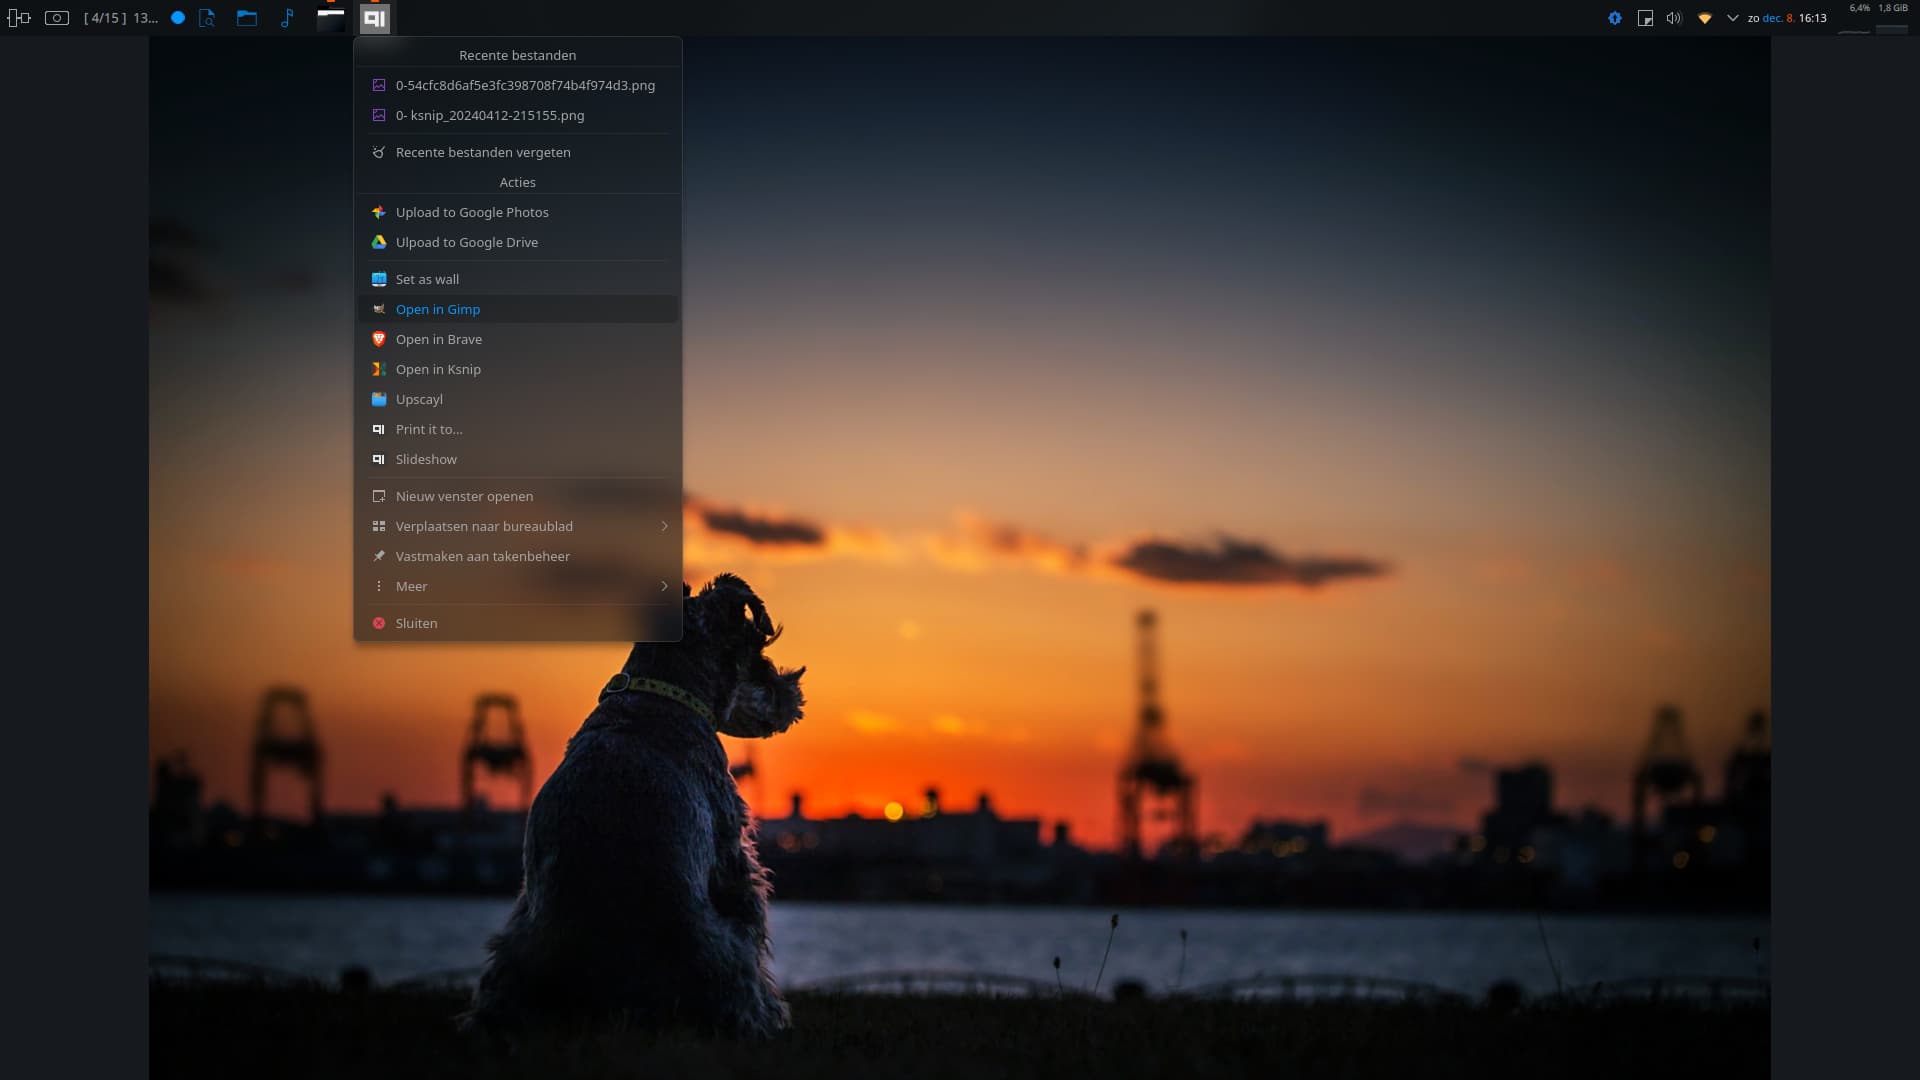Select Set as wall action
The height and width of the screenshot is (1080, 1920).
[427, 279]
